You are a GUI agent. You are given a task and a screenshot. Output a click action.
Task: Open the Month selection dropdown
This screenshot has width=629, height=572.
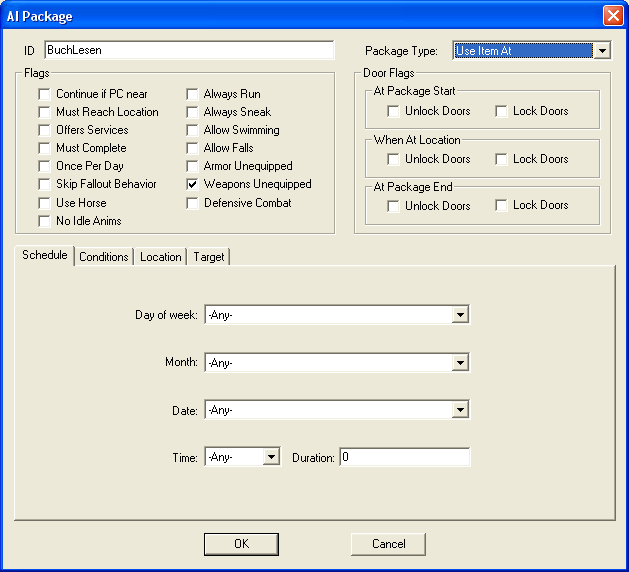point(459,363)
